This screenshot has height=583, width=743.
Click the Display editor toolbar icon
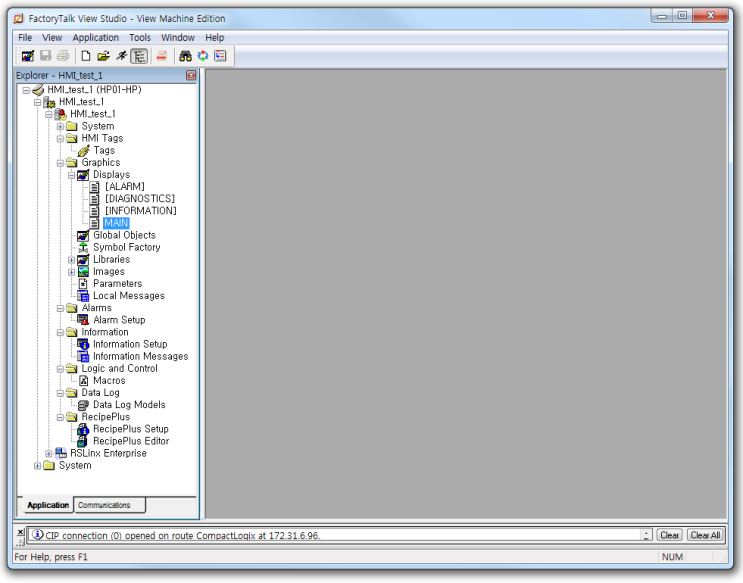[28, 56]
